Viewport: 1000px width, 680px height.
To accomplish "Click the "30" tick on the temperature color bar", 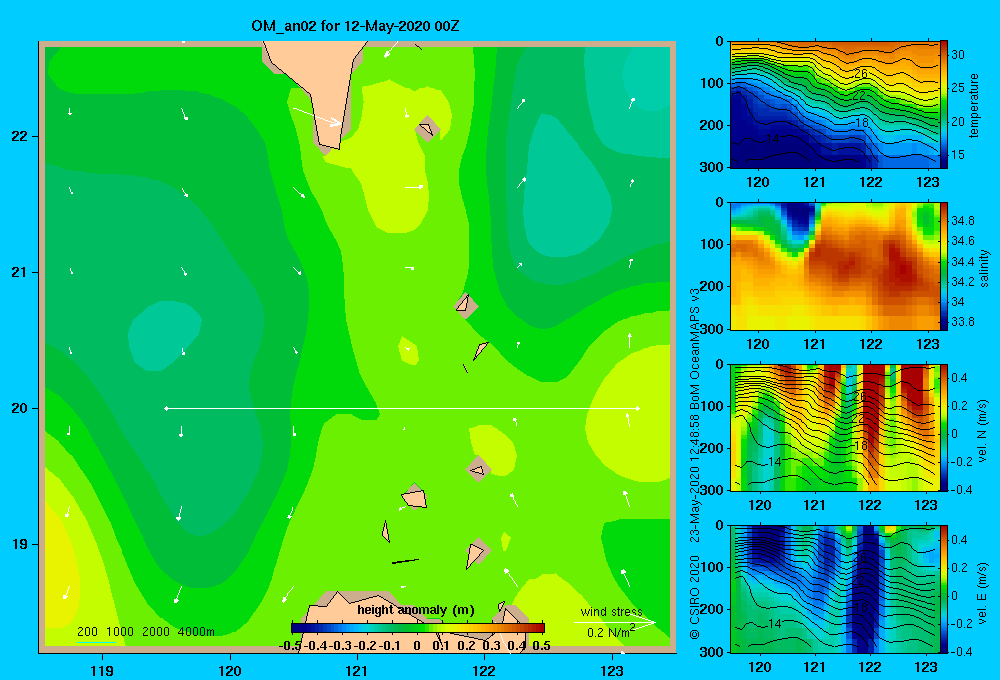I will 958,55.
